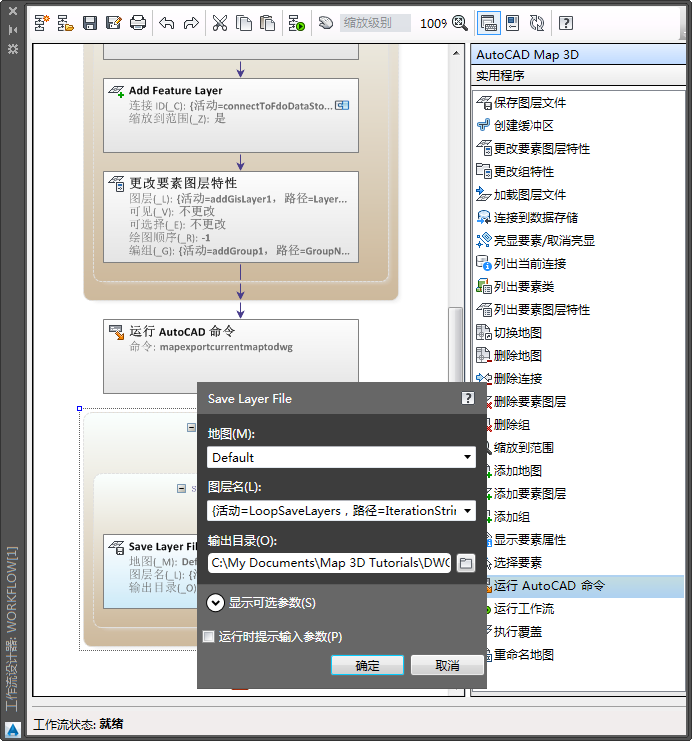Click the palette settings icon on left strip
The width and height of the screenshot is (692, 741).
pos(13,49)
